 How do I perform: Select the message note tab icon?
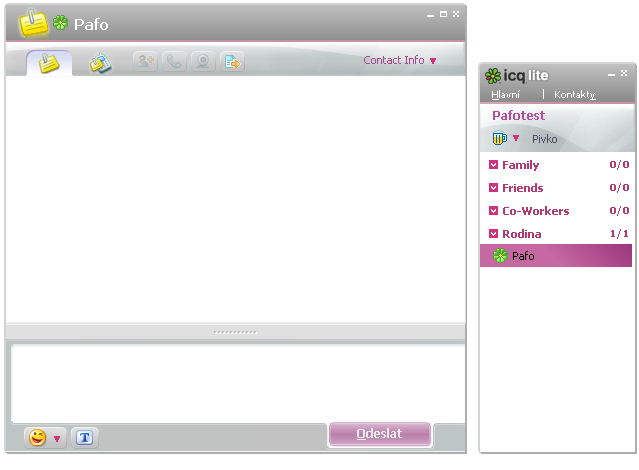[49, 63]
